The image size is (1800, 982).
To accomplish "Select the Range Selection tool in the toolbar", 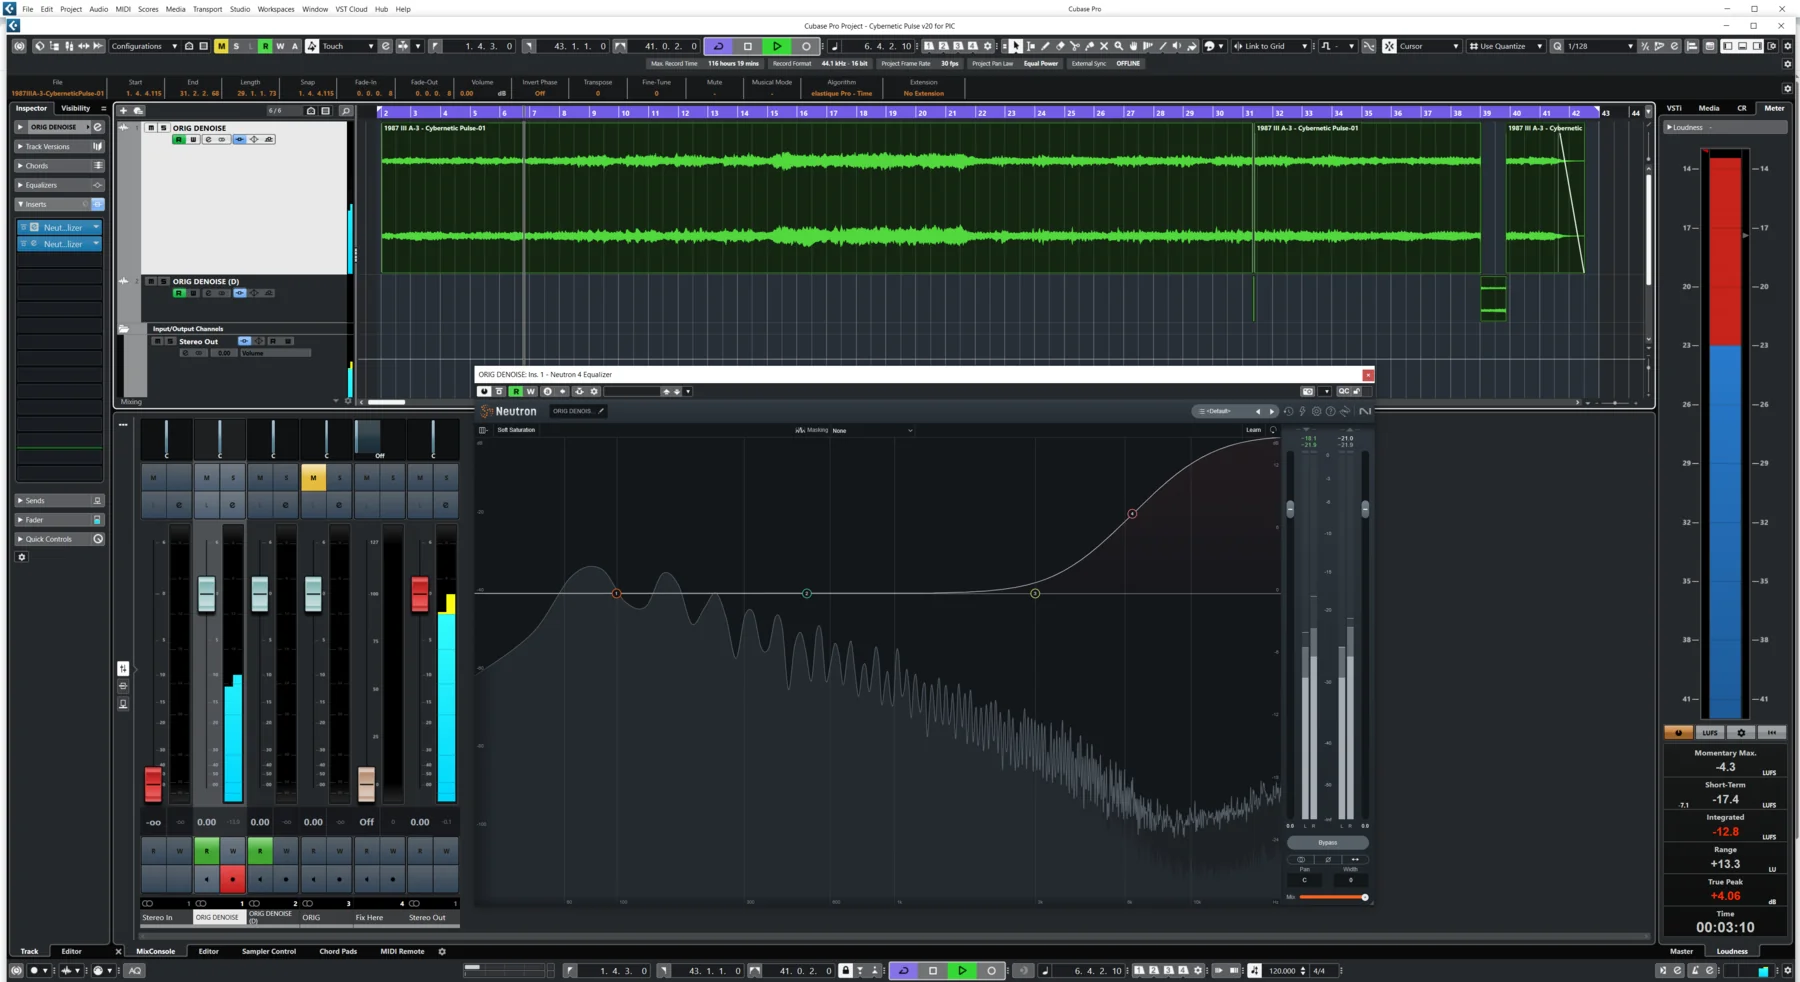I will tap(1031, 46).
